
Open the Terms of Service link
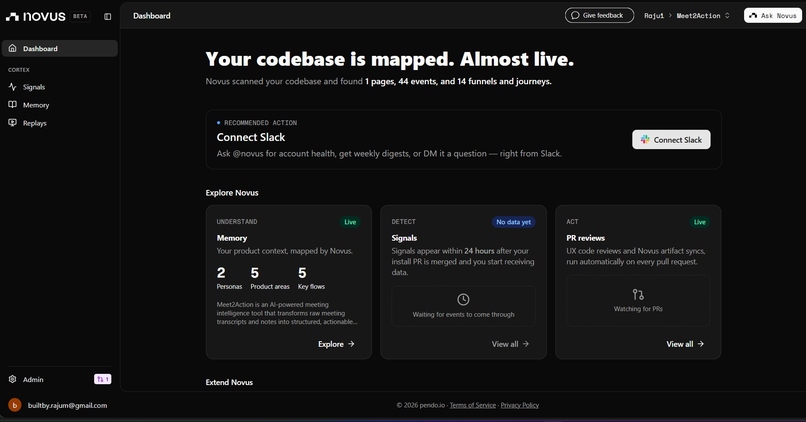pos(473,405)
